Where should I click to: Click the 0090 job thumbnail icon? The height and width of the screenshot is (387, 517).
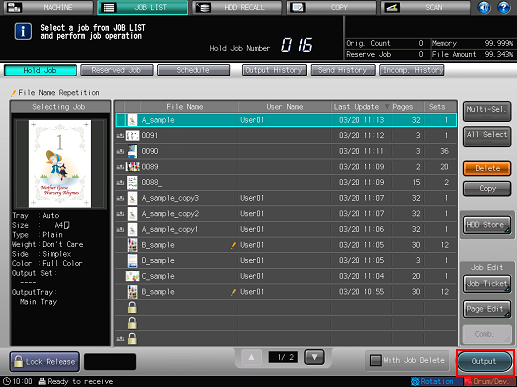[x=132, y=151]
